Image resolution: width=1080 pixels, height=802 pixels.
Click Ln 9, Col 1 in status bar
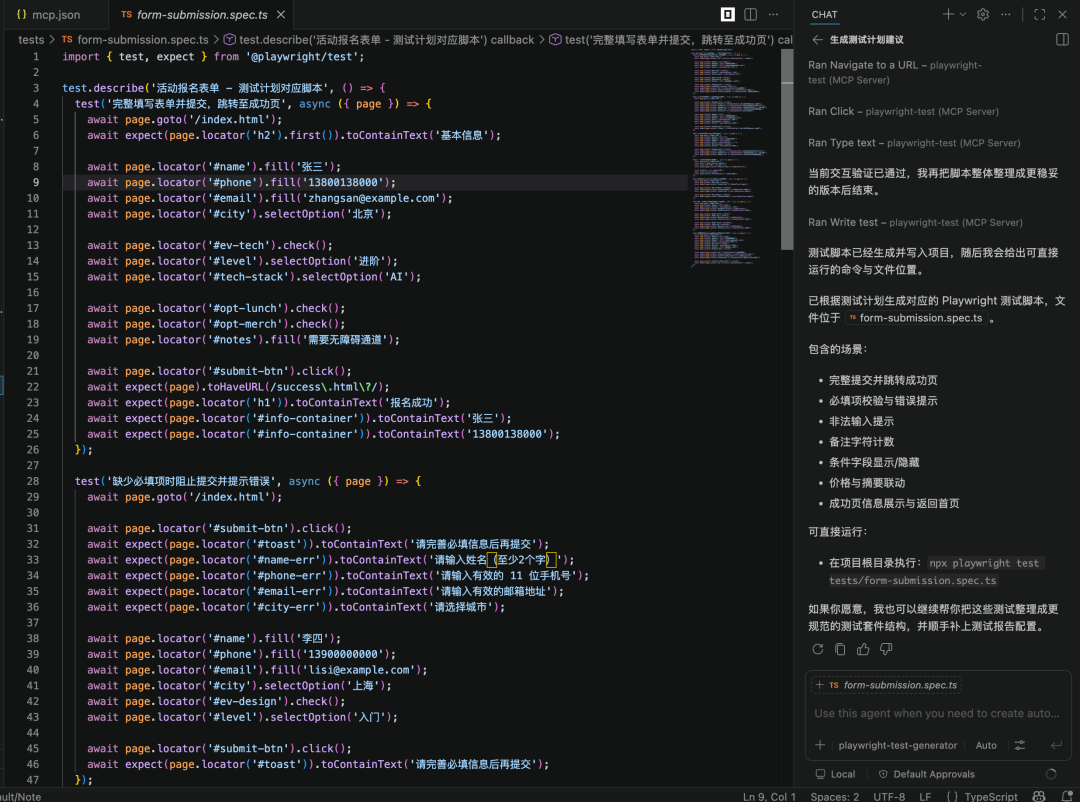(x=769, y=796)
